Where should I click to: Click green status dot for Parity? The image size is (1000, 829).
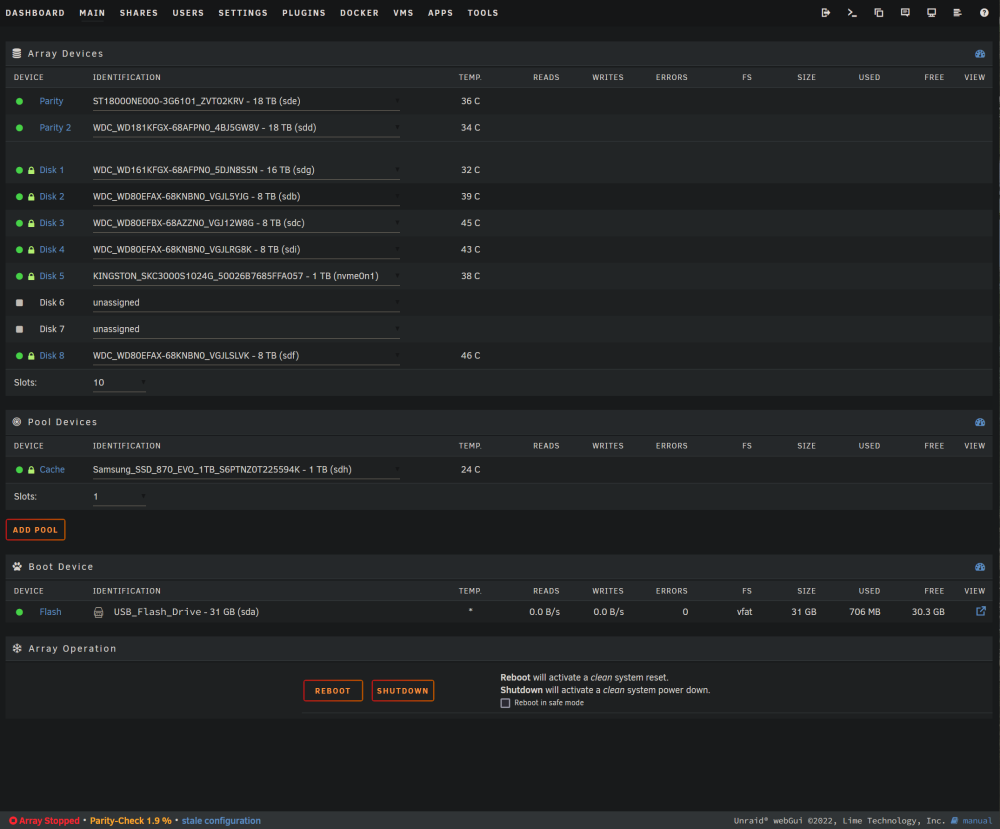click(x=20, y=101)
